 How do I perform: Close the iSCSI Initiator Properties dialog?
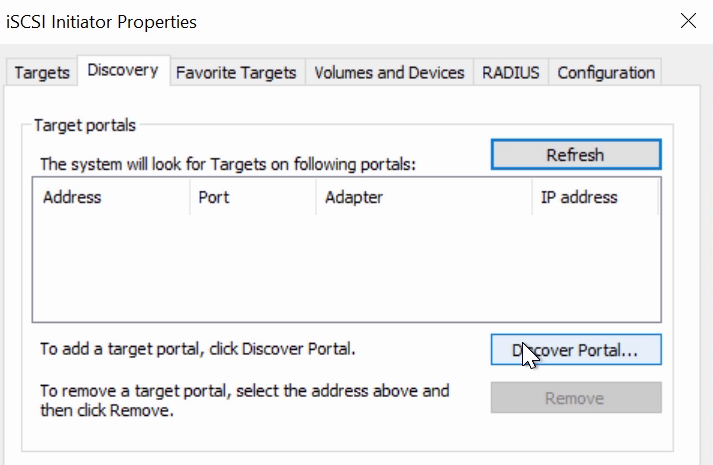[688, 20]
